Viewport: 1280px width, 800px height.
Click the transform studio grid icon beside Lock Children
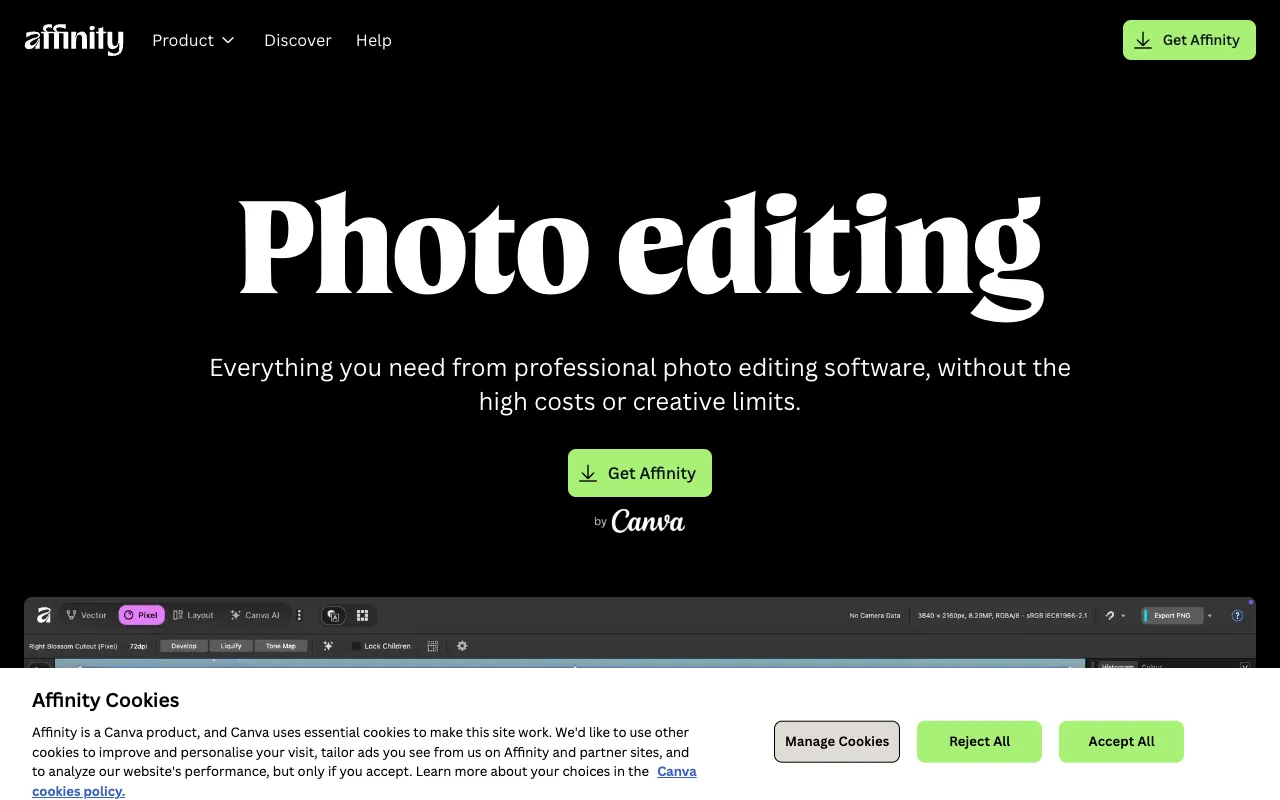coord(433,646)
